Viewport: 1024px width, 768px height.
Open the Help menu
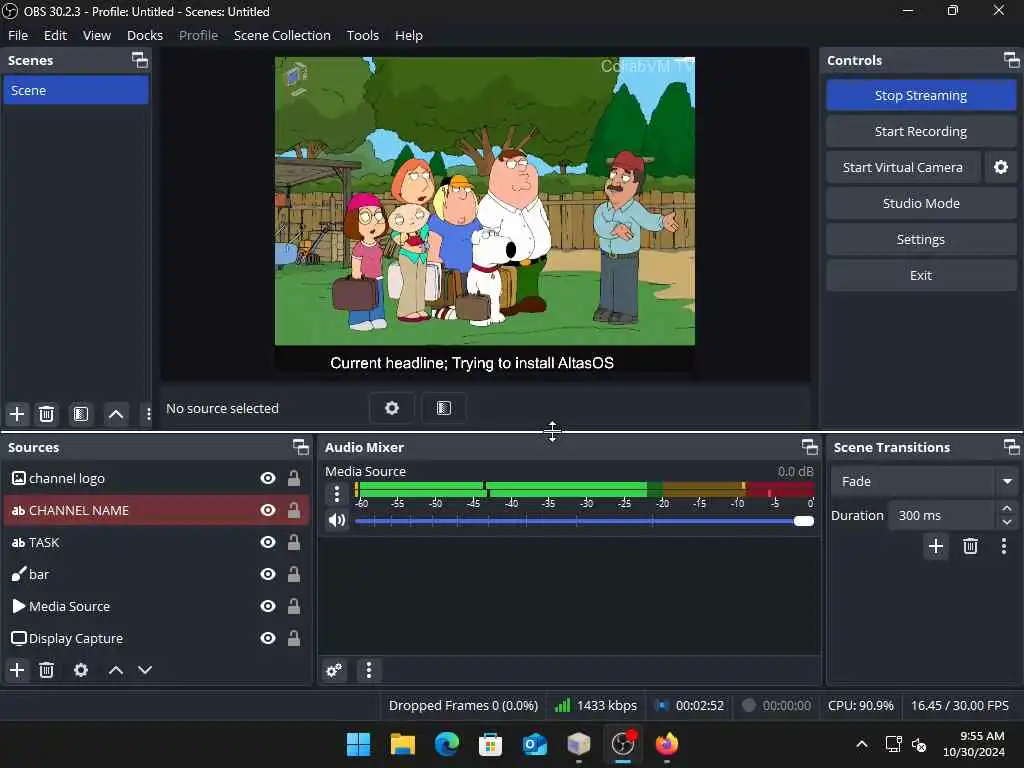(409, 35)
